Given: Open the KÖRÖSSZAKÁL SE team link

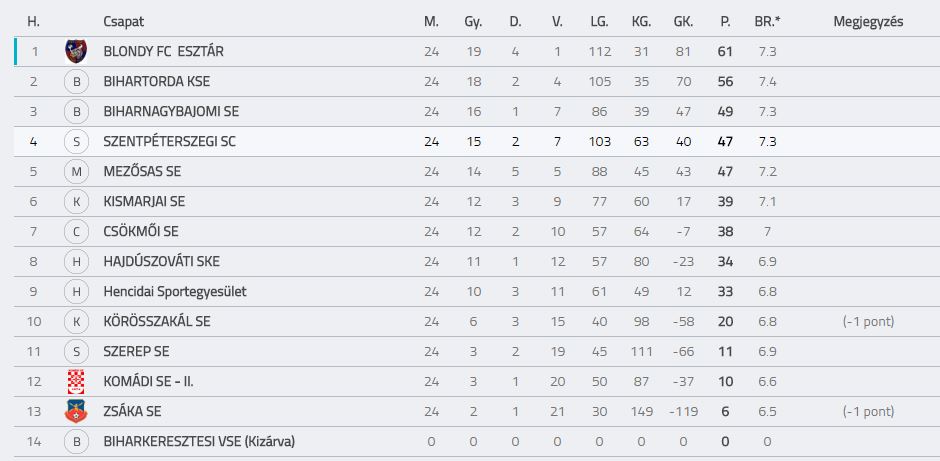Looking at the screenshot, I should click(156, 321).
